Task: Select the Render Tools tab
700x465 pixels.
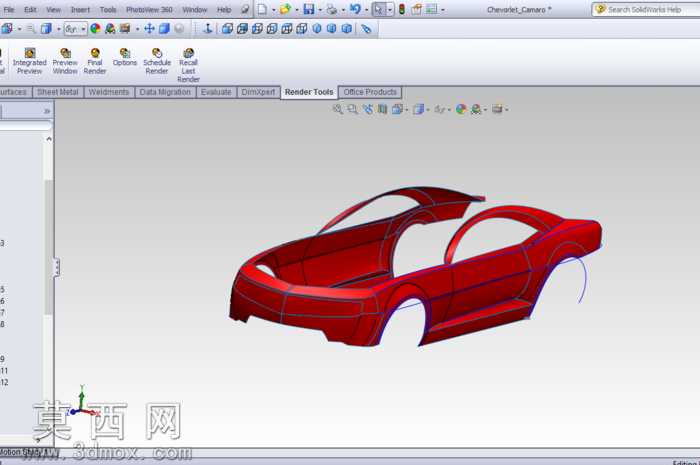Action: point(309,92)
